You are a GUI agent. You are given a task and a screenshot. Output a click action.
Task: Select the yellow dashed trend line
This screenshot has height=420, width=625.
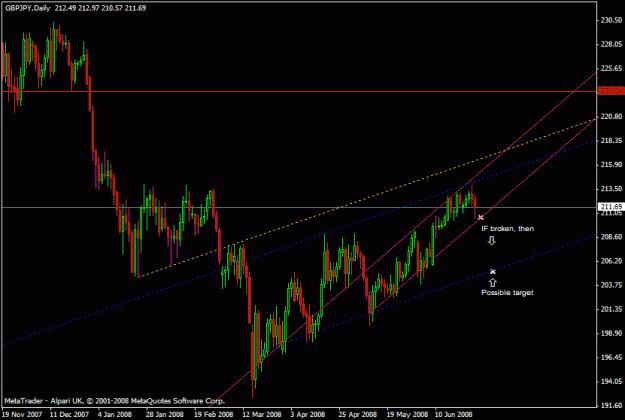click(367, 196)
